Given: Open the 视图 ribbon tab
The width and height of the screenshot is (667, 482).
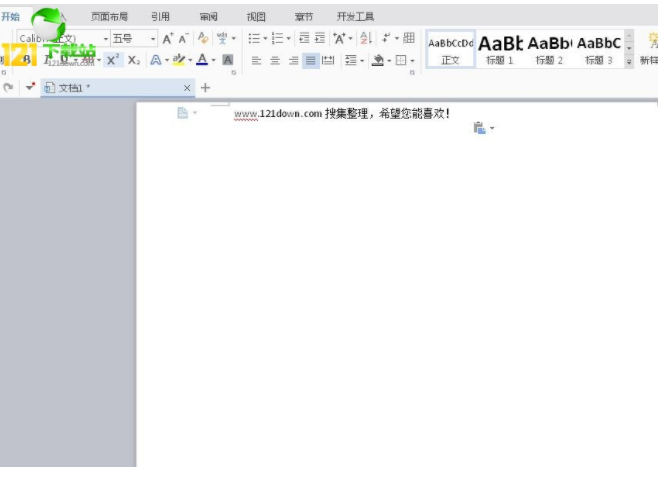Looking at the screenshot, I should pos(256,17).
